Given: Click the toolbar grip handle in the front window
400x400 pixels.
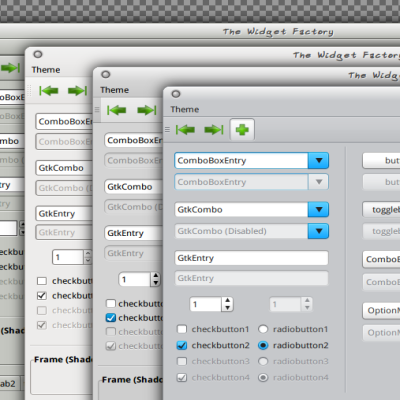Looking at the screenshot, I should (x=167, y=130).
